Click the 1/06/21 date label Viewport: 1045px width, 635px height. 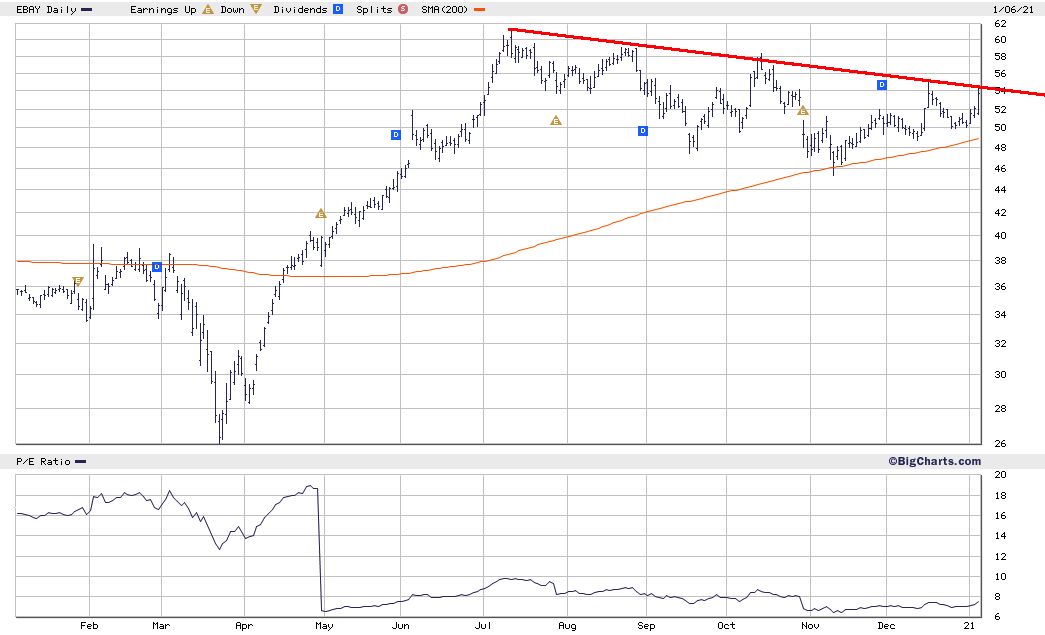1013,9
